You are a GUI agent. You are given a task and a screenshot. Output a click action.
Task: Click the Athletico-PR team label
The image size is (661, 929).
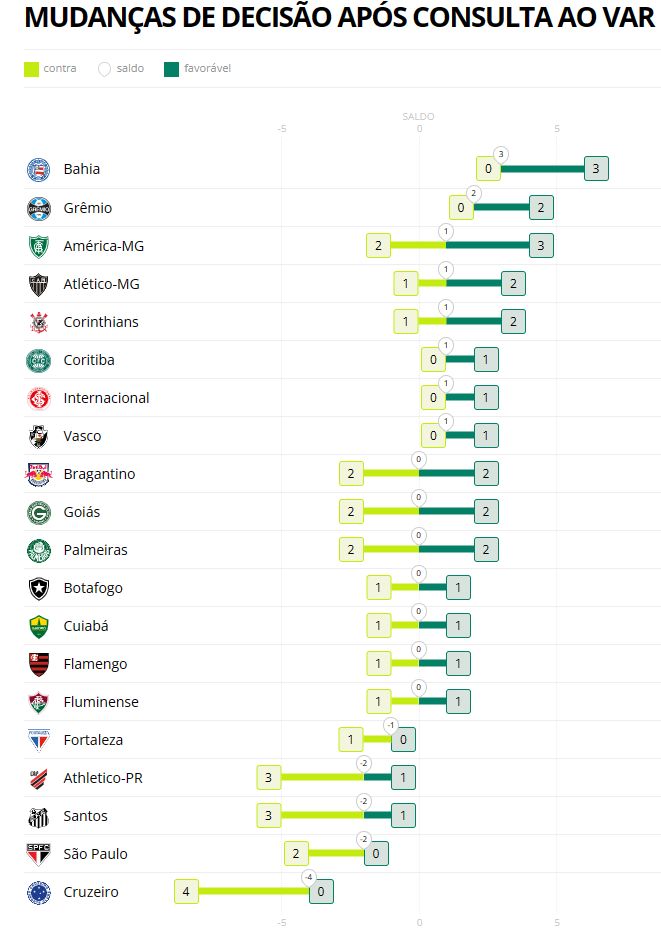point(103,778)
